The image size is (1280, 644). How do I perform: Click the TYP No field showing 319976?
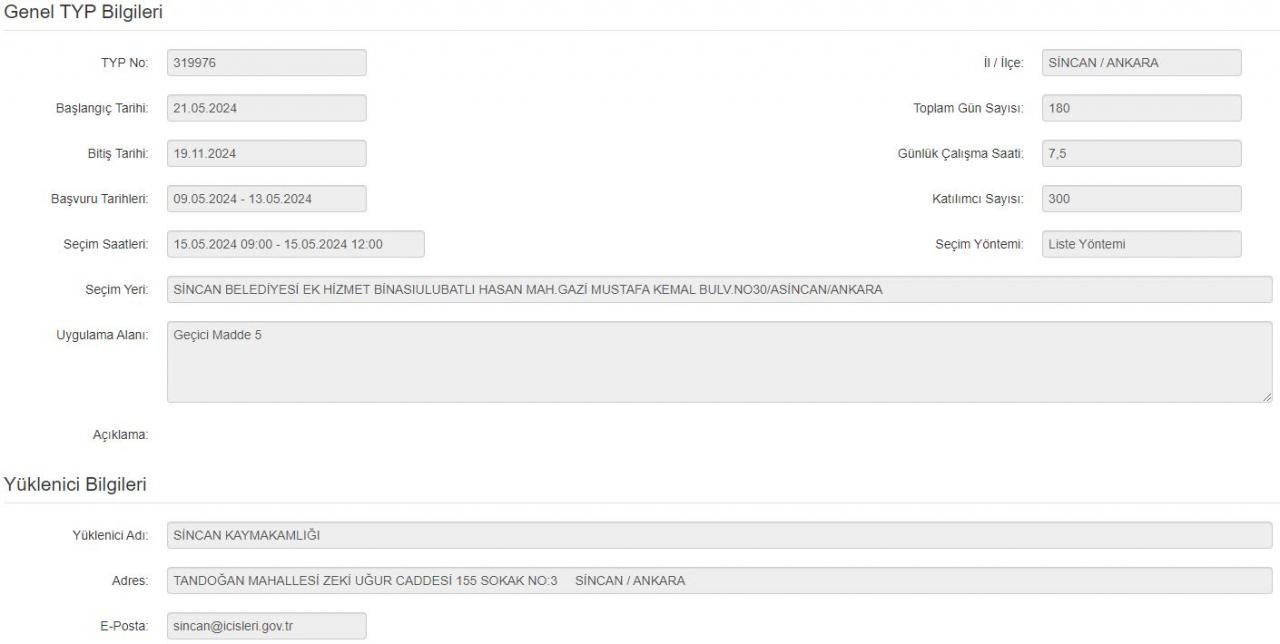click(x=266, y=63)
